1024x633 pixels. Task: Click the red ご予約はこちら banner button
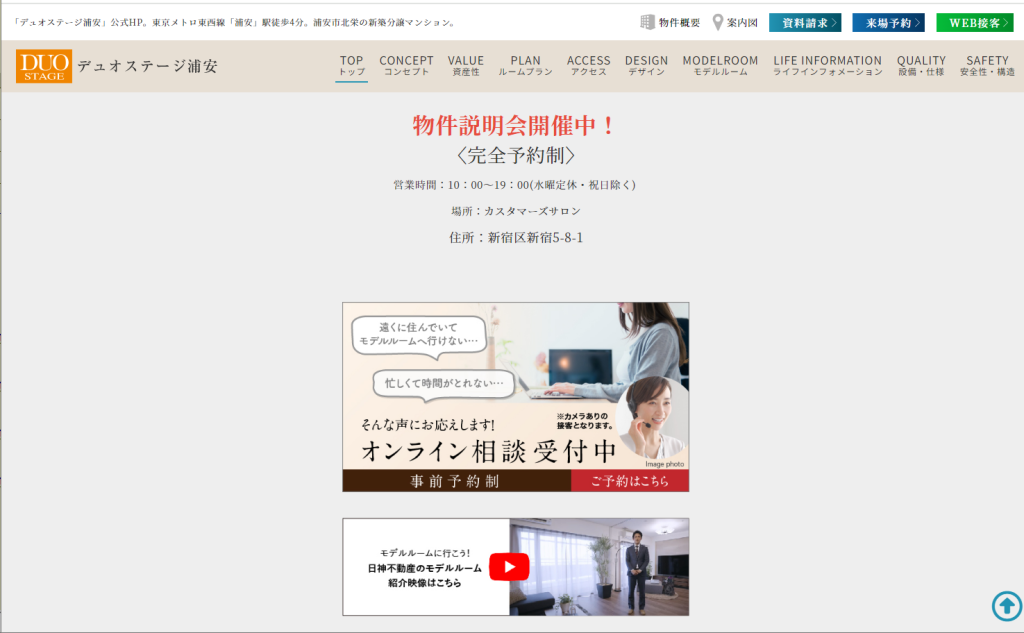(x=629, y=481)
